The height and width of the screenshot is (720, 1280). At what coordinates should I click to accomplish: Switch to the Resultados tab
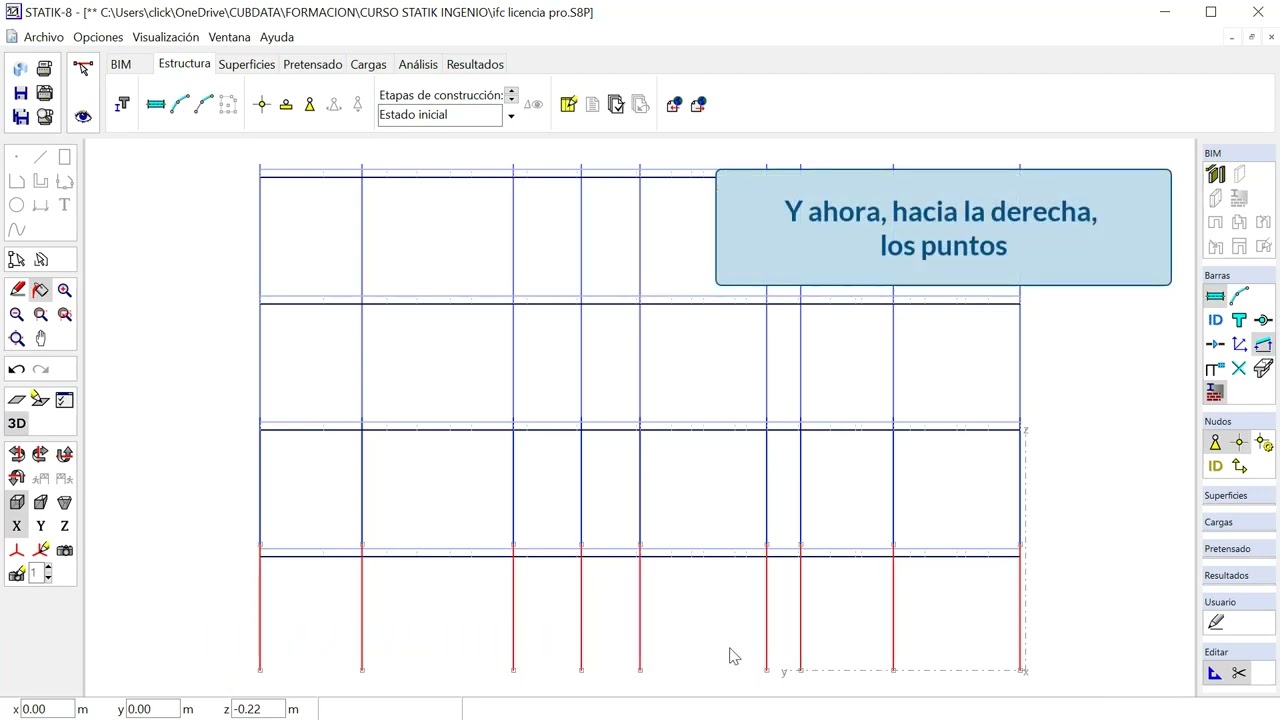click(x=475, y=64)
